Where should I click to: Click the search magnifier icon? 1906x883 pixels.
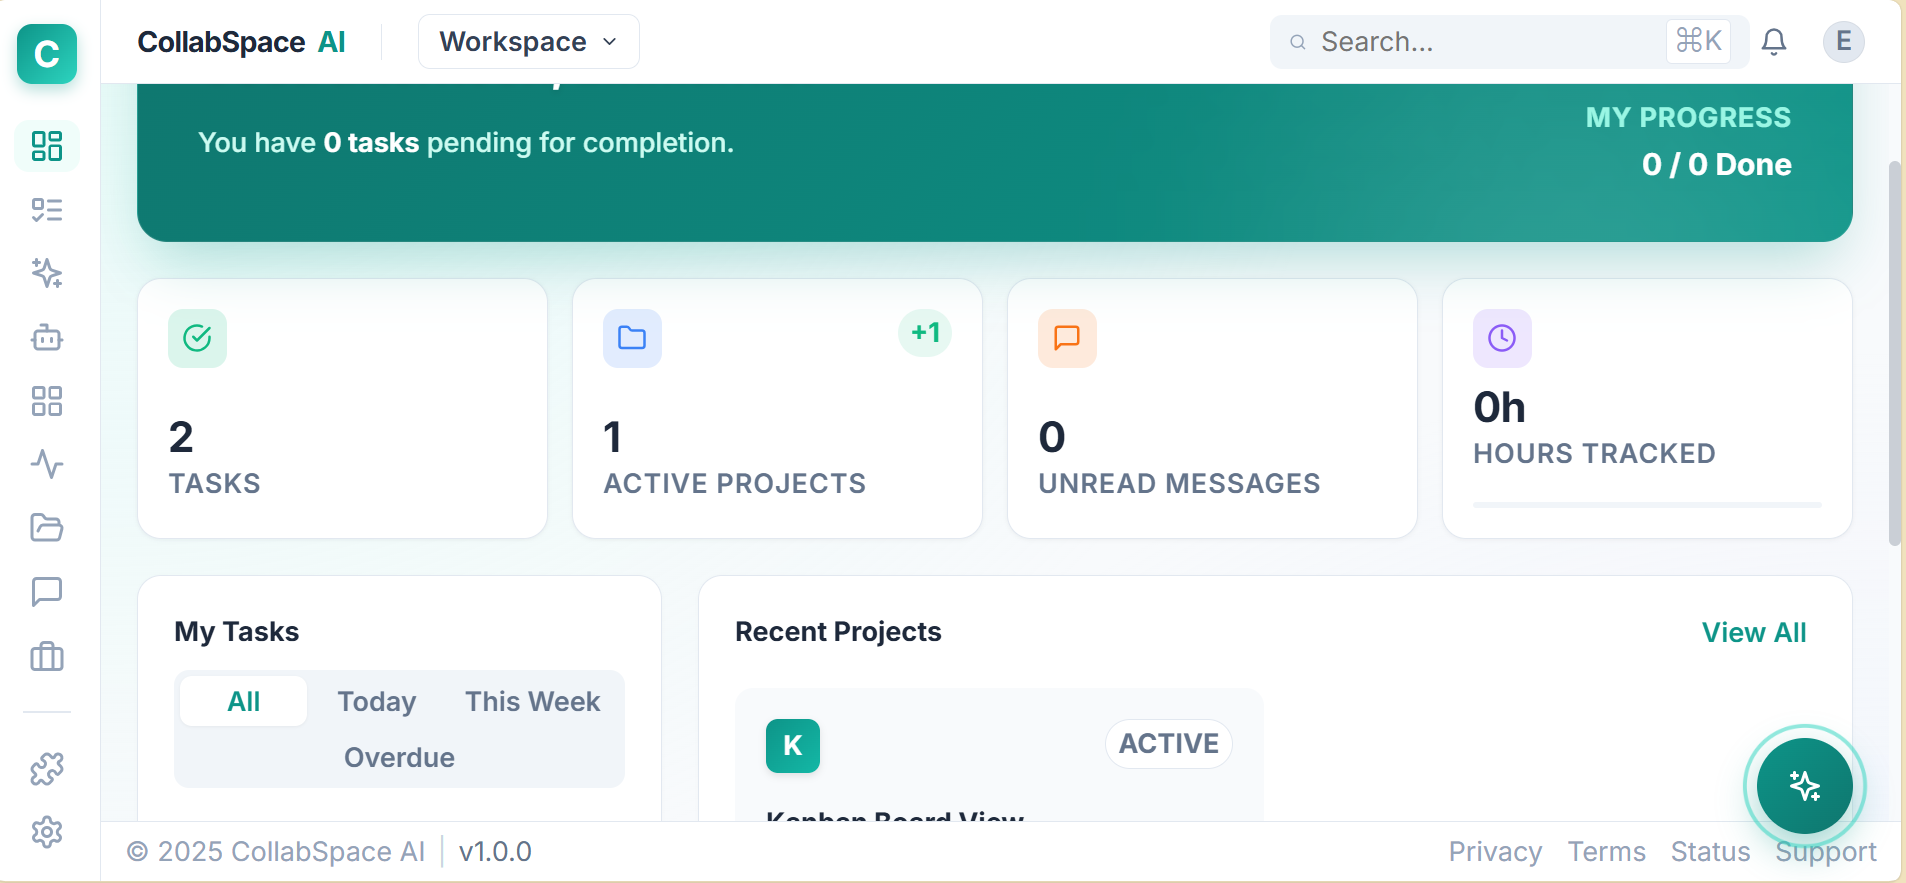click(x=1298, y=42)
